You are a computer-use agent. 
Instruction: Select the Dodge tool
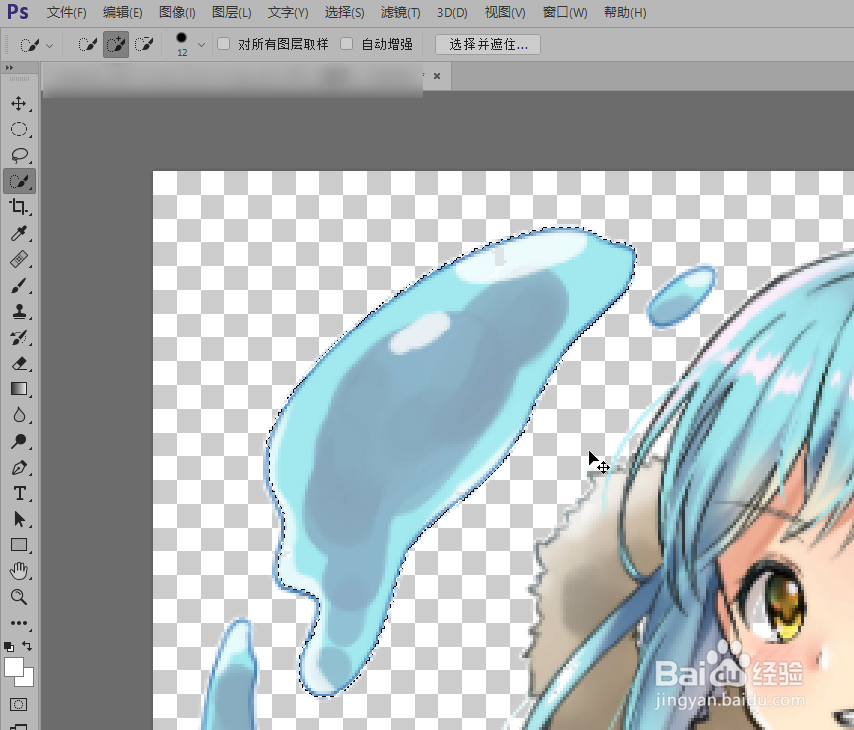pyautogui.click(x=19, y=441)
